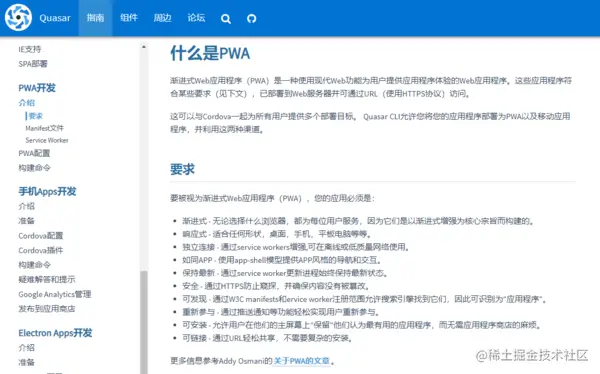Open the search magnifier icon

(226, 18)
